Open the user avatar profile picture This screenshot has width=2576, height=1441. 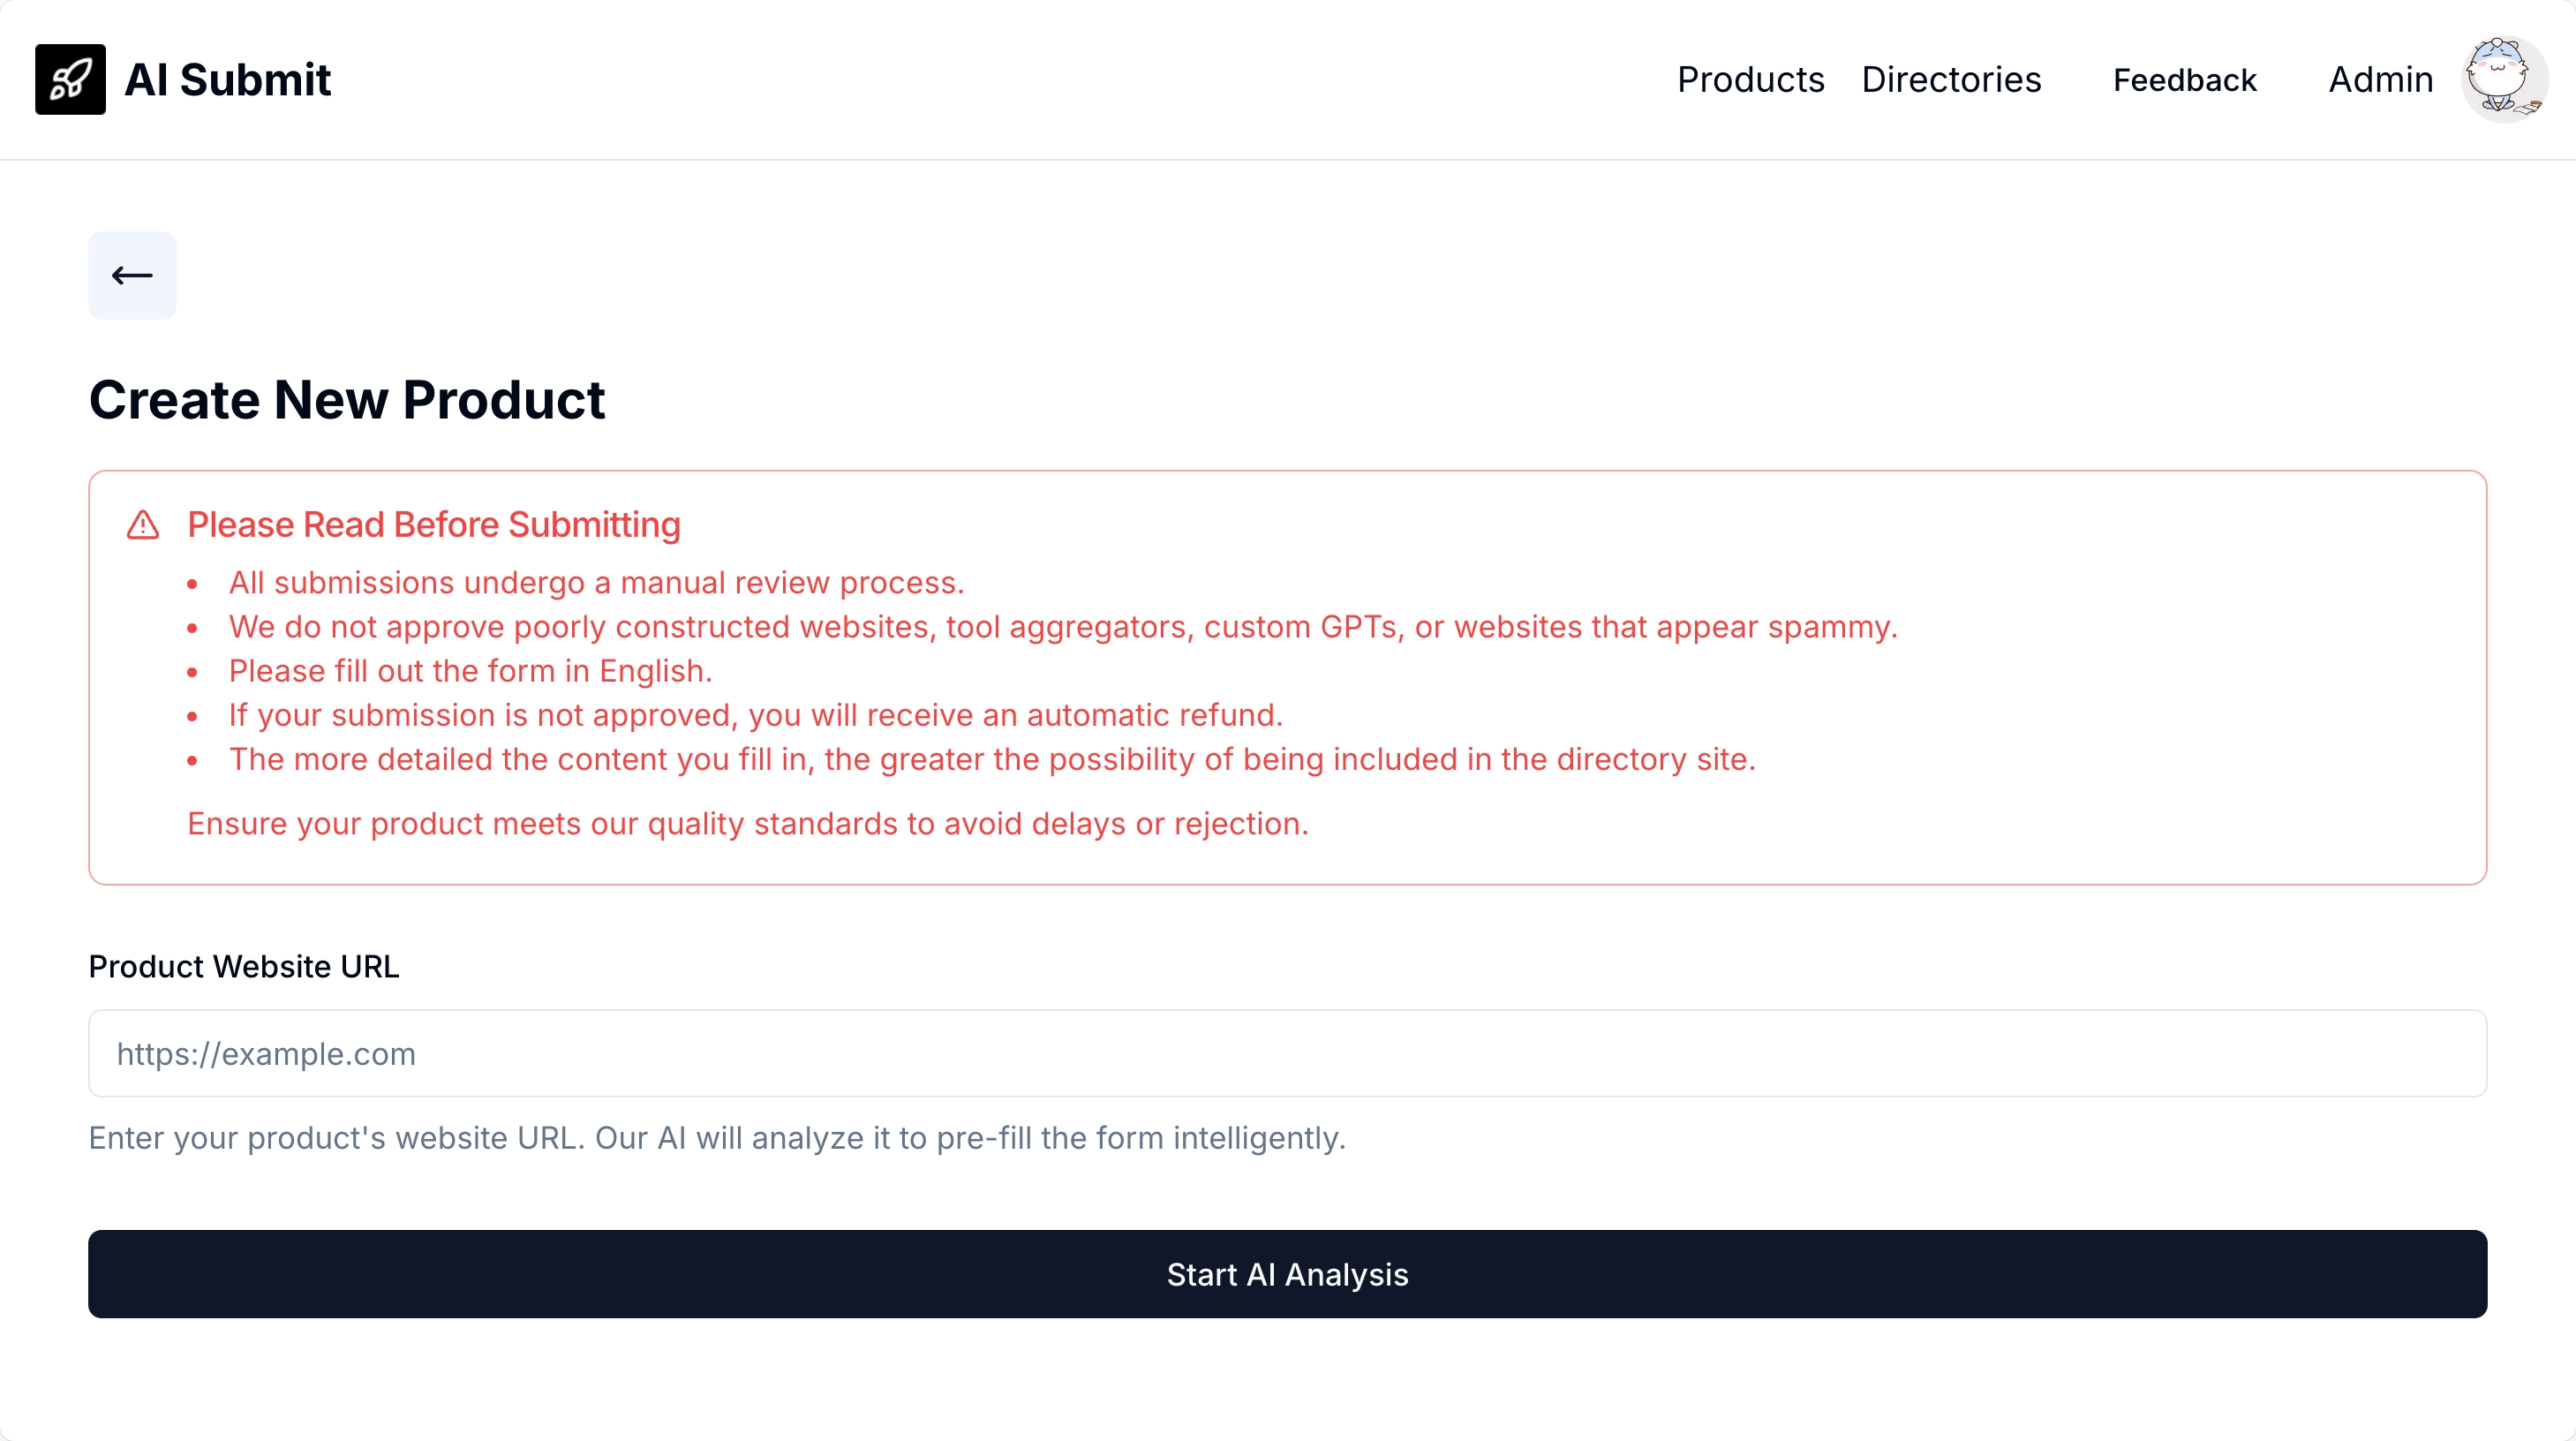(2503, 79)
